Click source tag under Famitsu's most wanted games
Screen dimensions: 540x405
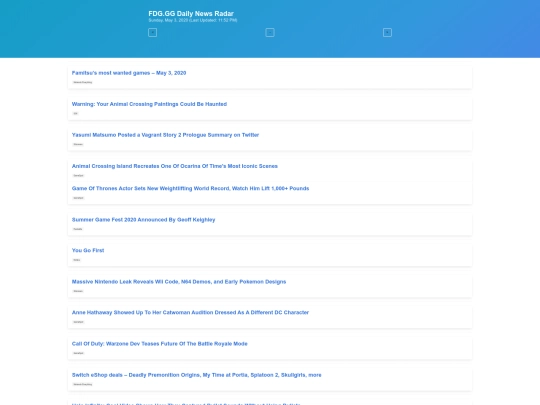pos(83,82)
